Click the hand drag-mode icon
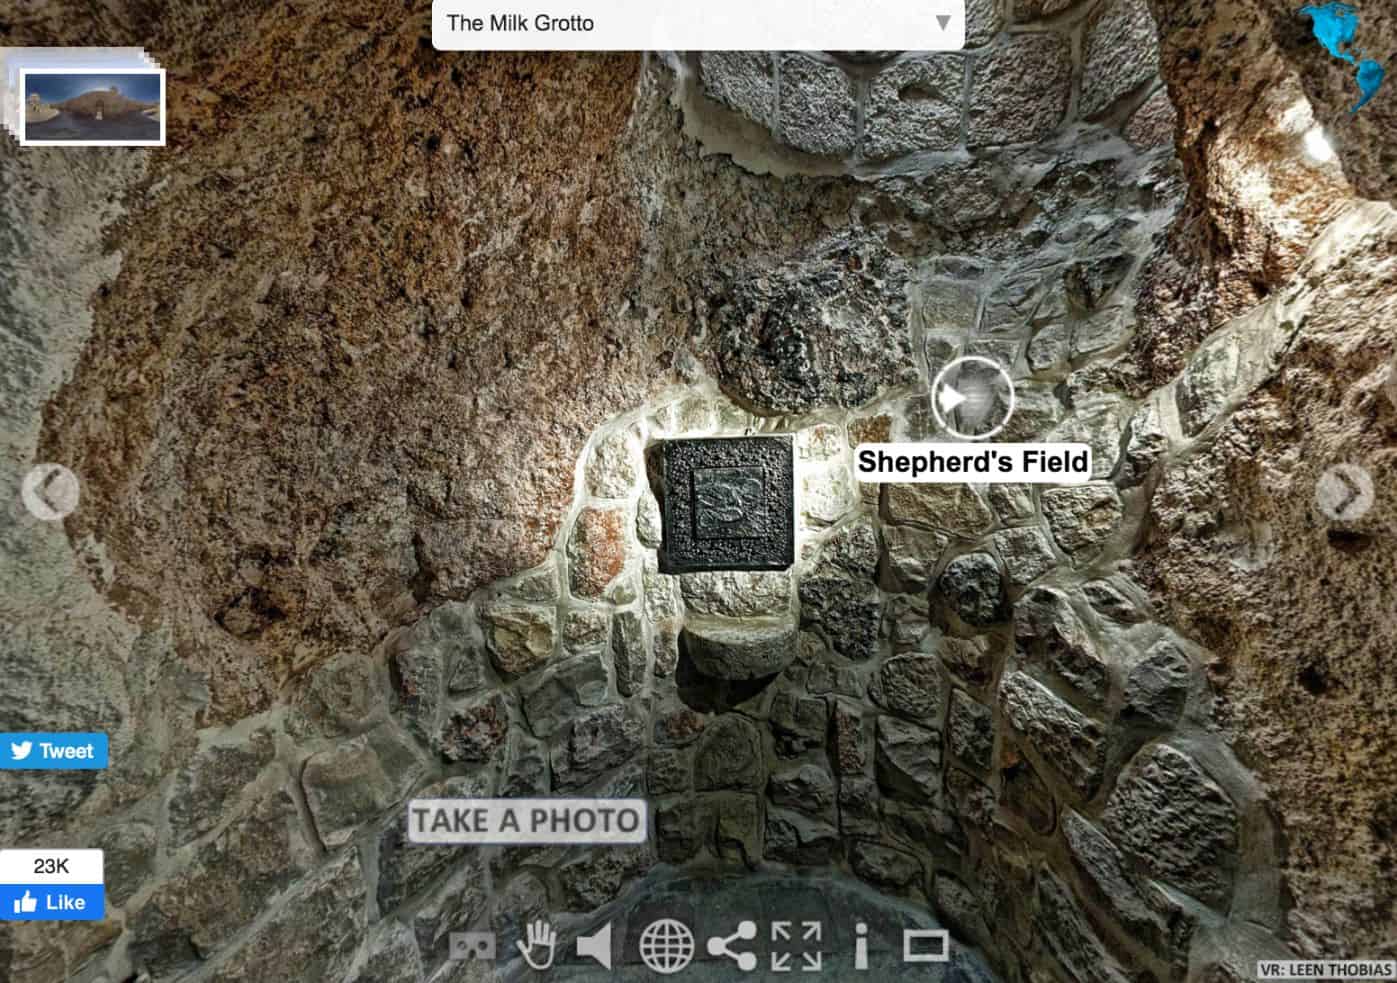The width and height of the screenshot is (1397, 983). (536, 945)
